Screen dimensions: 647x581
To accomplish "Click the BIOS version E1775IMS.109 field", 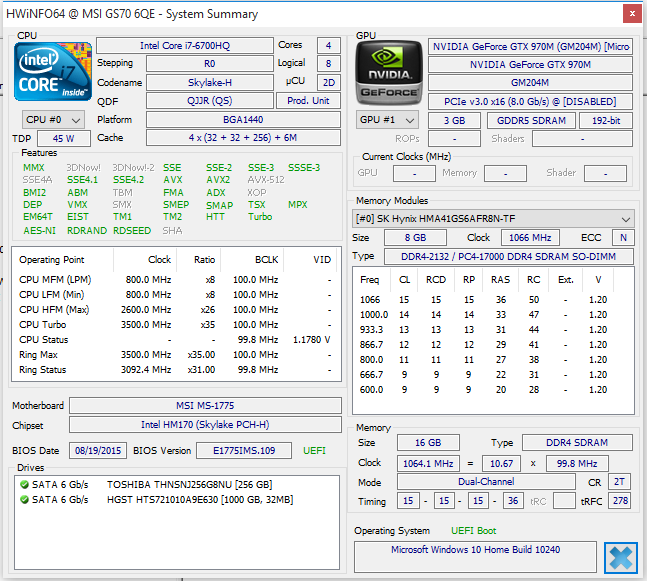I will (244, 450).
